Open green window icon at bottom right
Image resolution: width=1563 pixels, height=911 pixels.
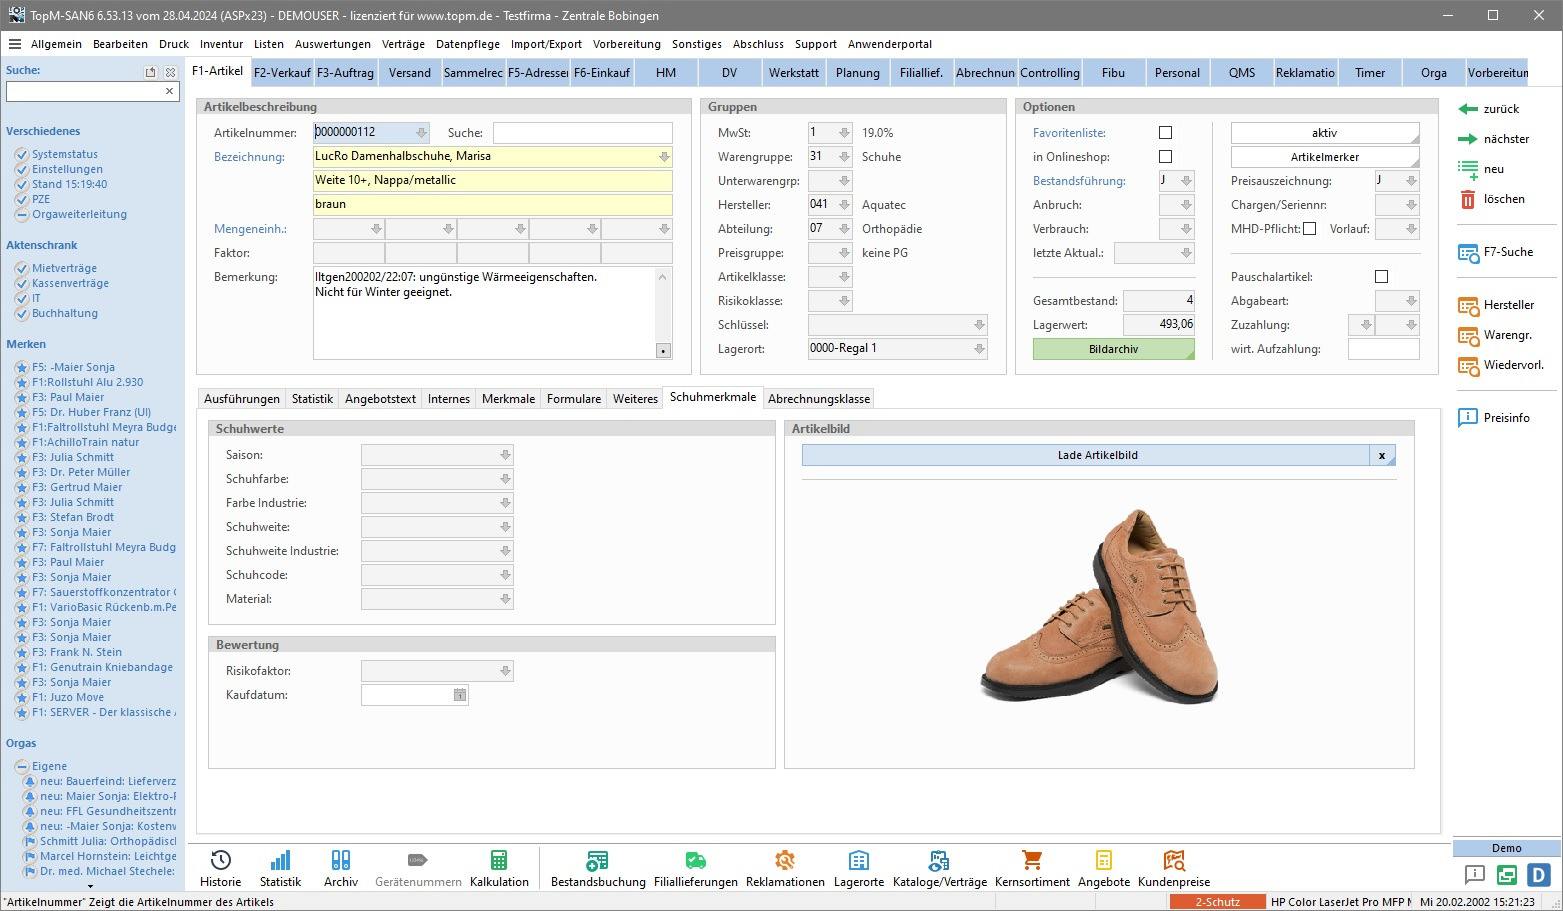click(x=1507, y=875)
